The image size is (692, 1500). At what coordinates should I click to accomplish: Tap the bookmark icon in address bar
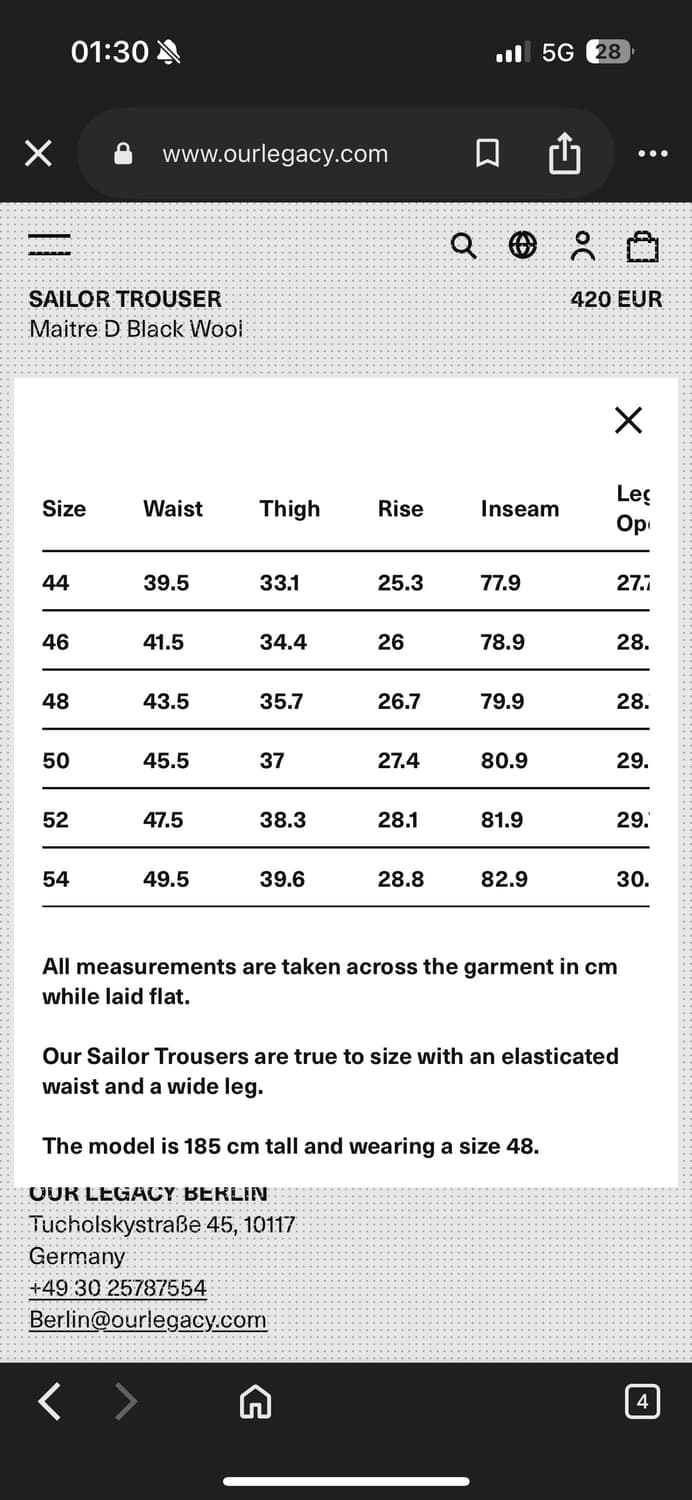pyautogui.click(x=487, y=154)
